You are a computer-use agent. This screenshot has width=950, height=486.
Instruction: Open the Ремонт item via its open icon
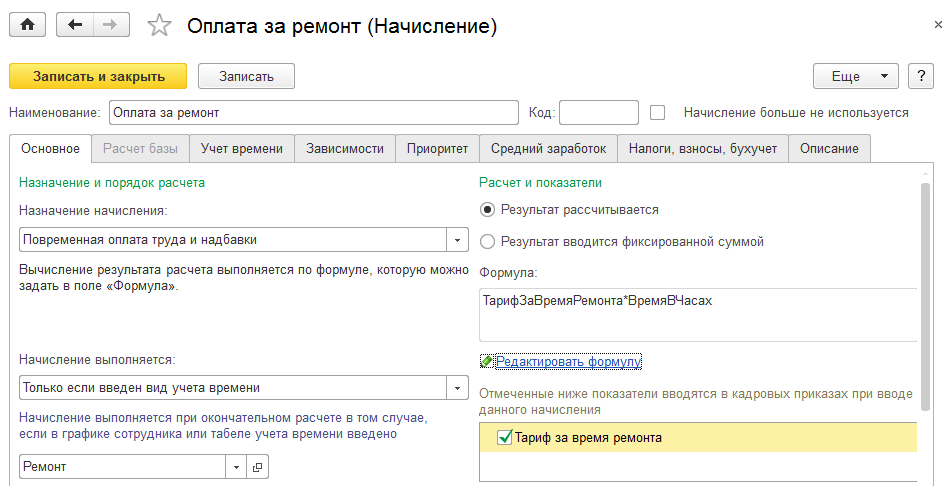pos(257,466)
